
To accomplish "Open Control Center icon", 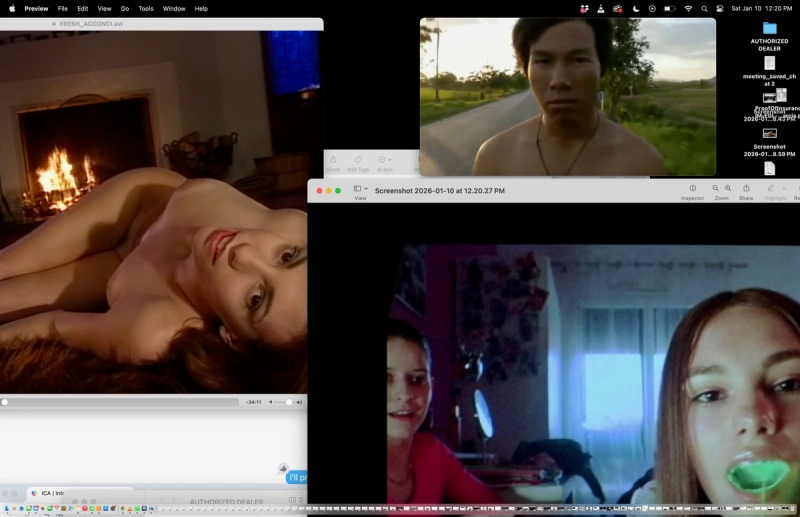I will click(x=720, y=9).
